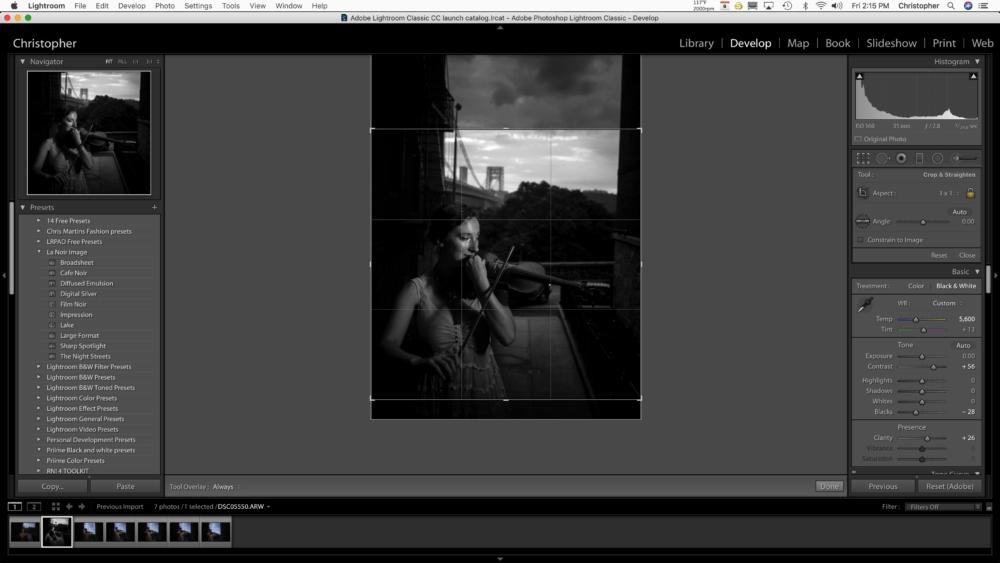
Task: Set Navigator zoom to FIT
Action: click(x=109, y=62)
